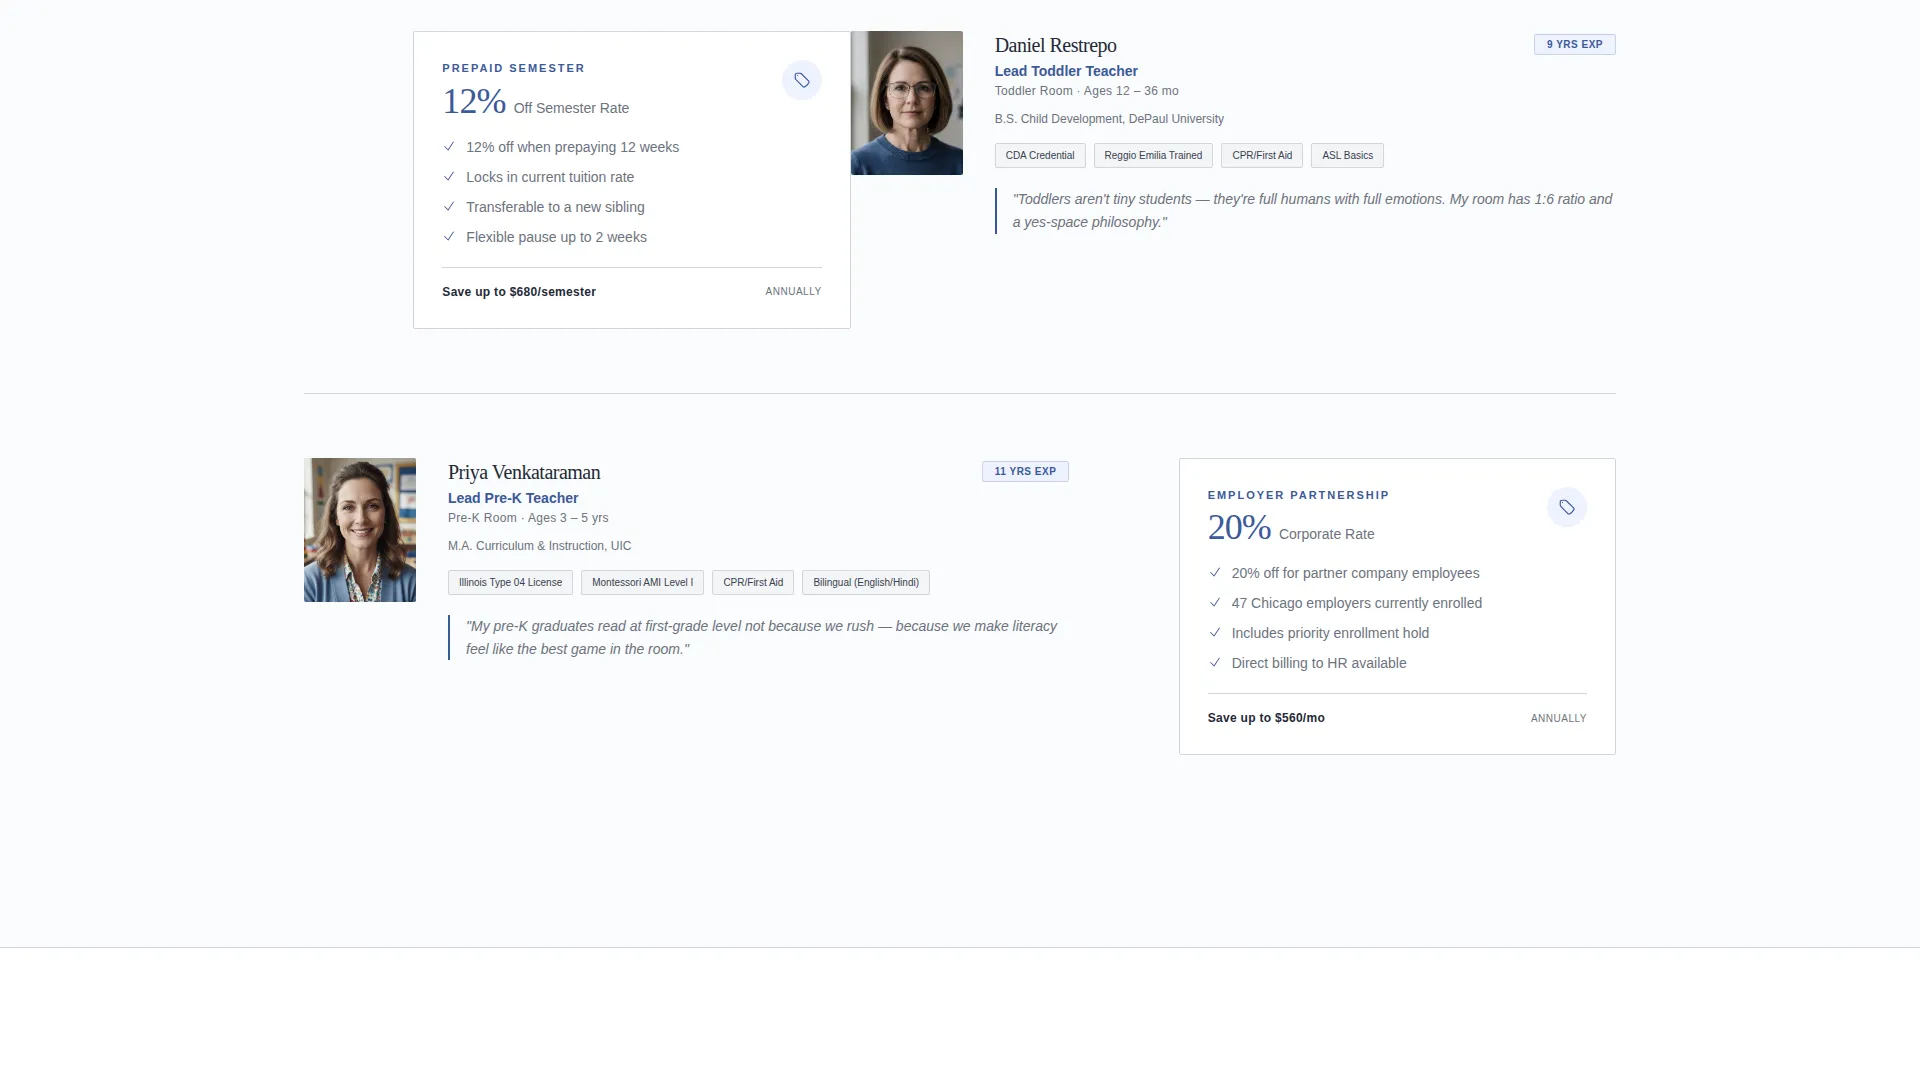Select the Daniel Restrepo name heading
Image resolution: width=1920 pixels, height=1080 pixels.
coord(1055,45)
